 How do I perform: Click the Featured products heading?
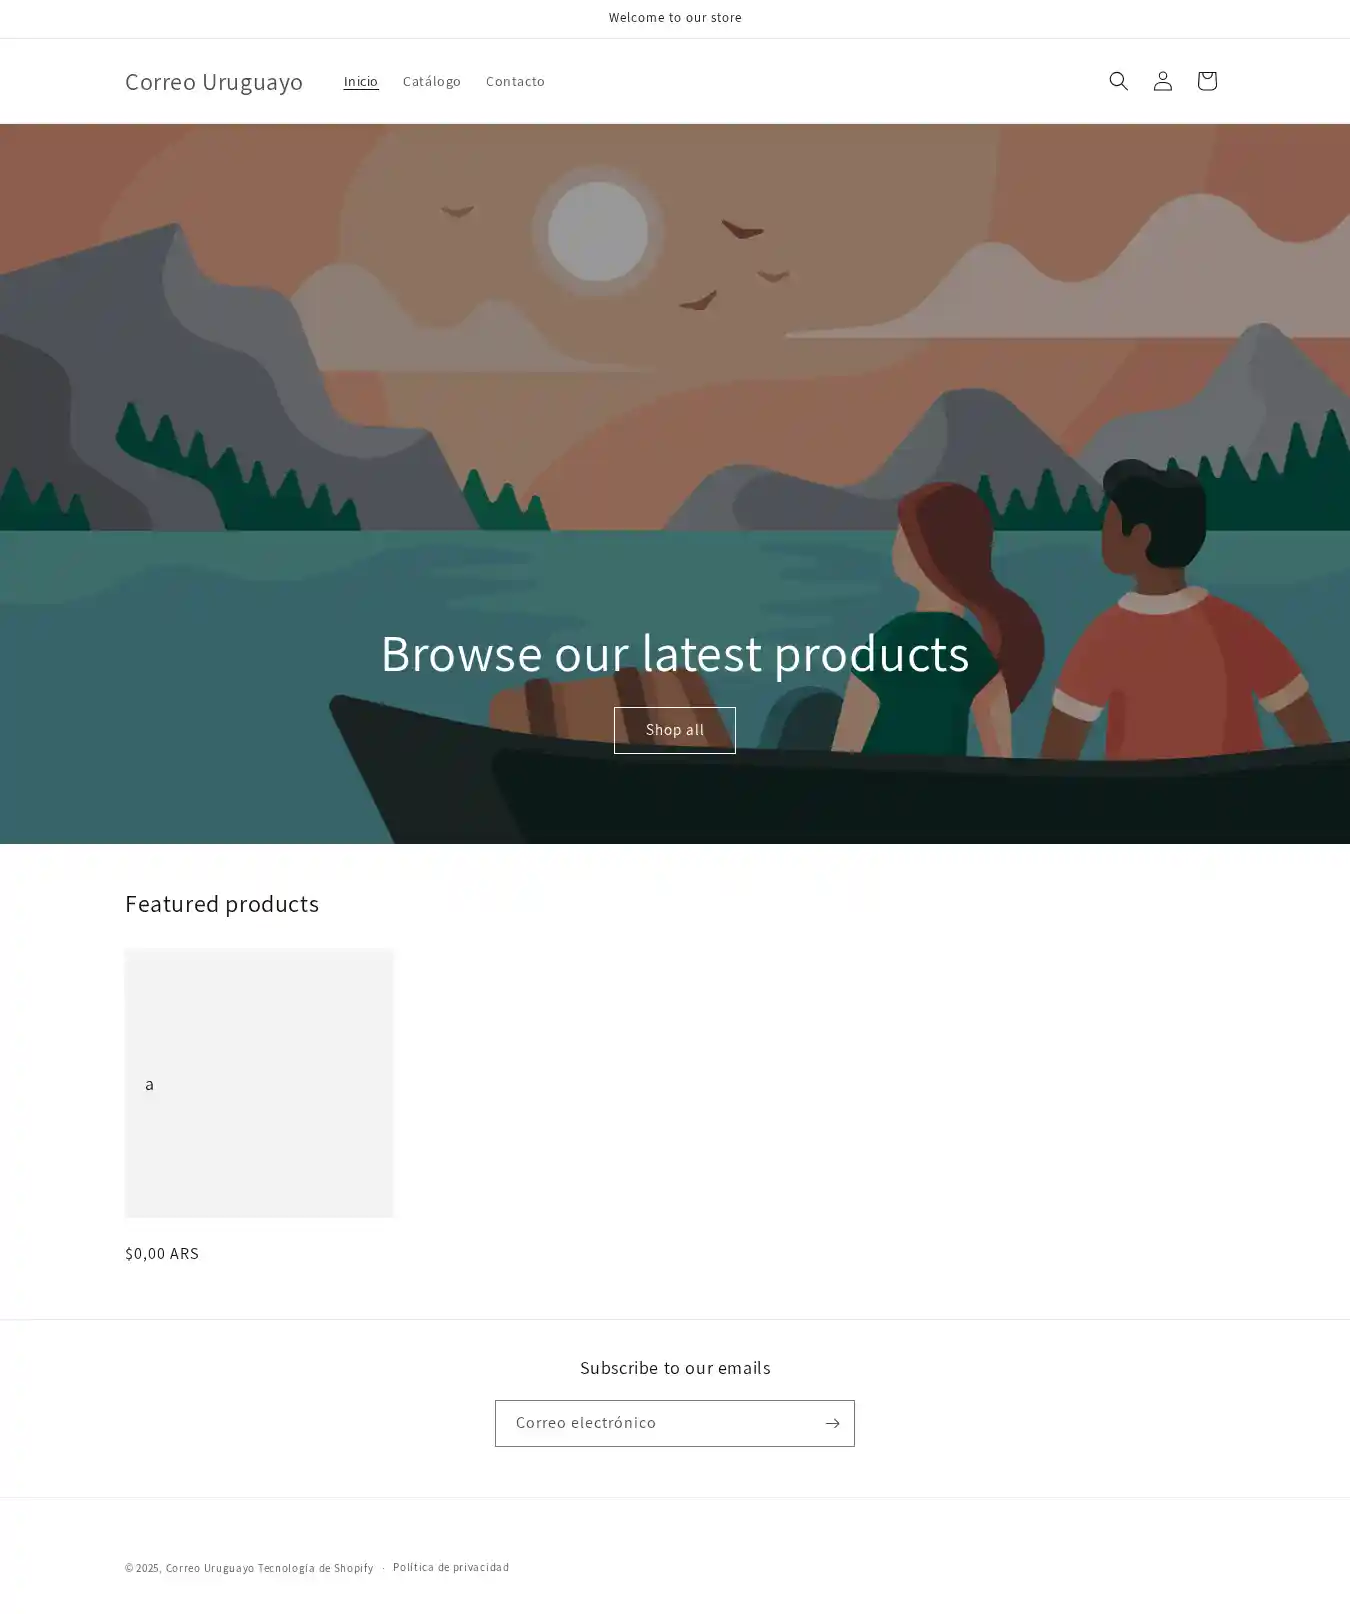point(222,904)
